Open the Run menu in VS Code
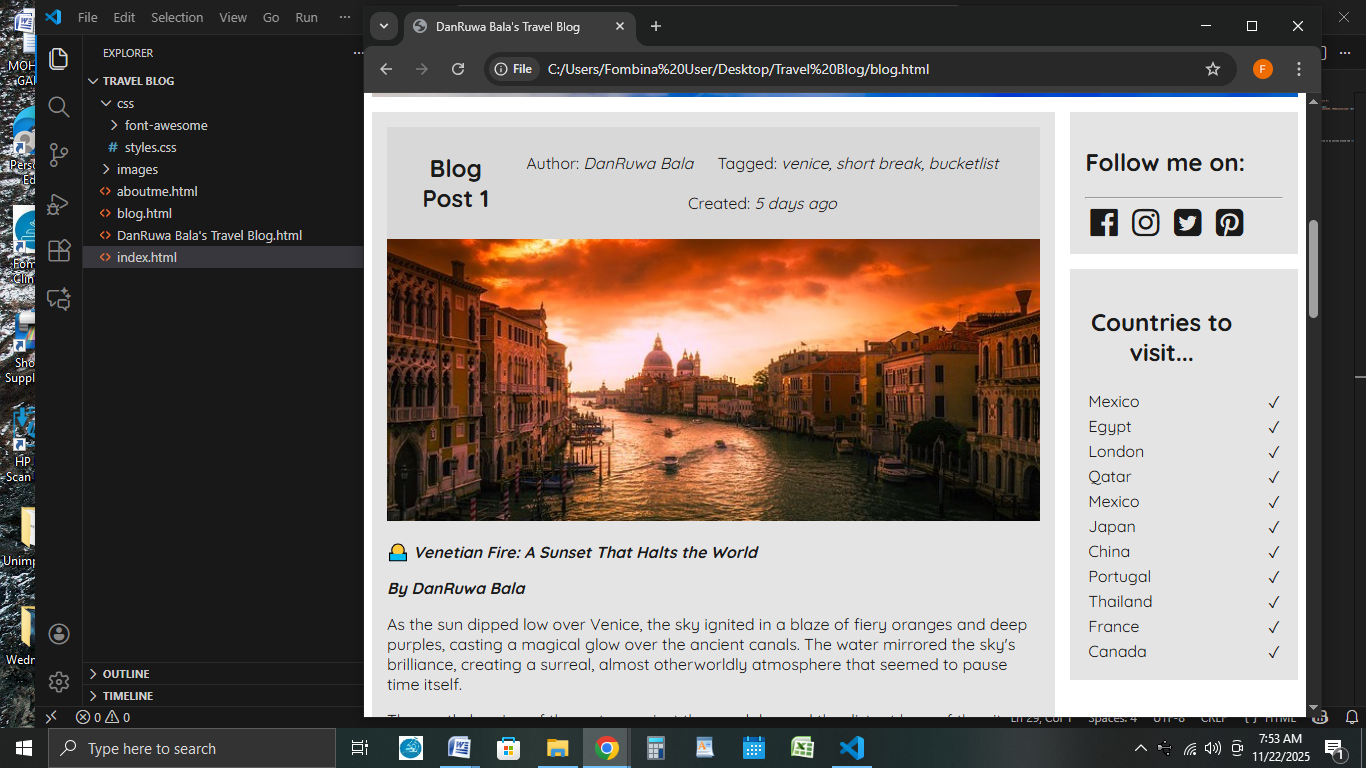This screenshot has height=768, width=1366. click(306, 17)
